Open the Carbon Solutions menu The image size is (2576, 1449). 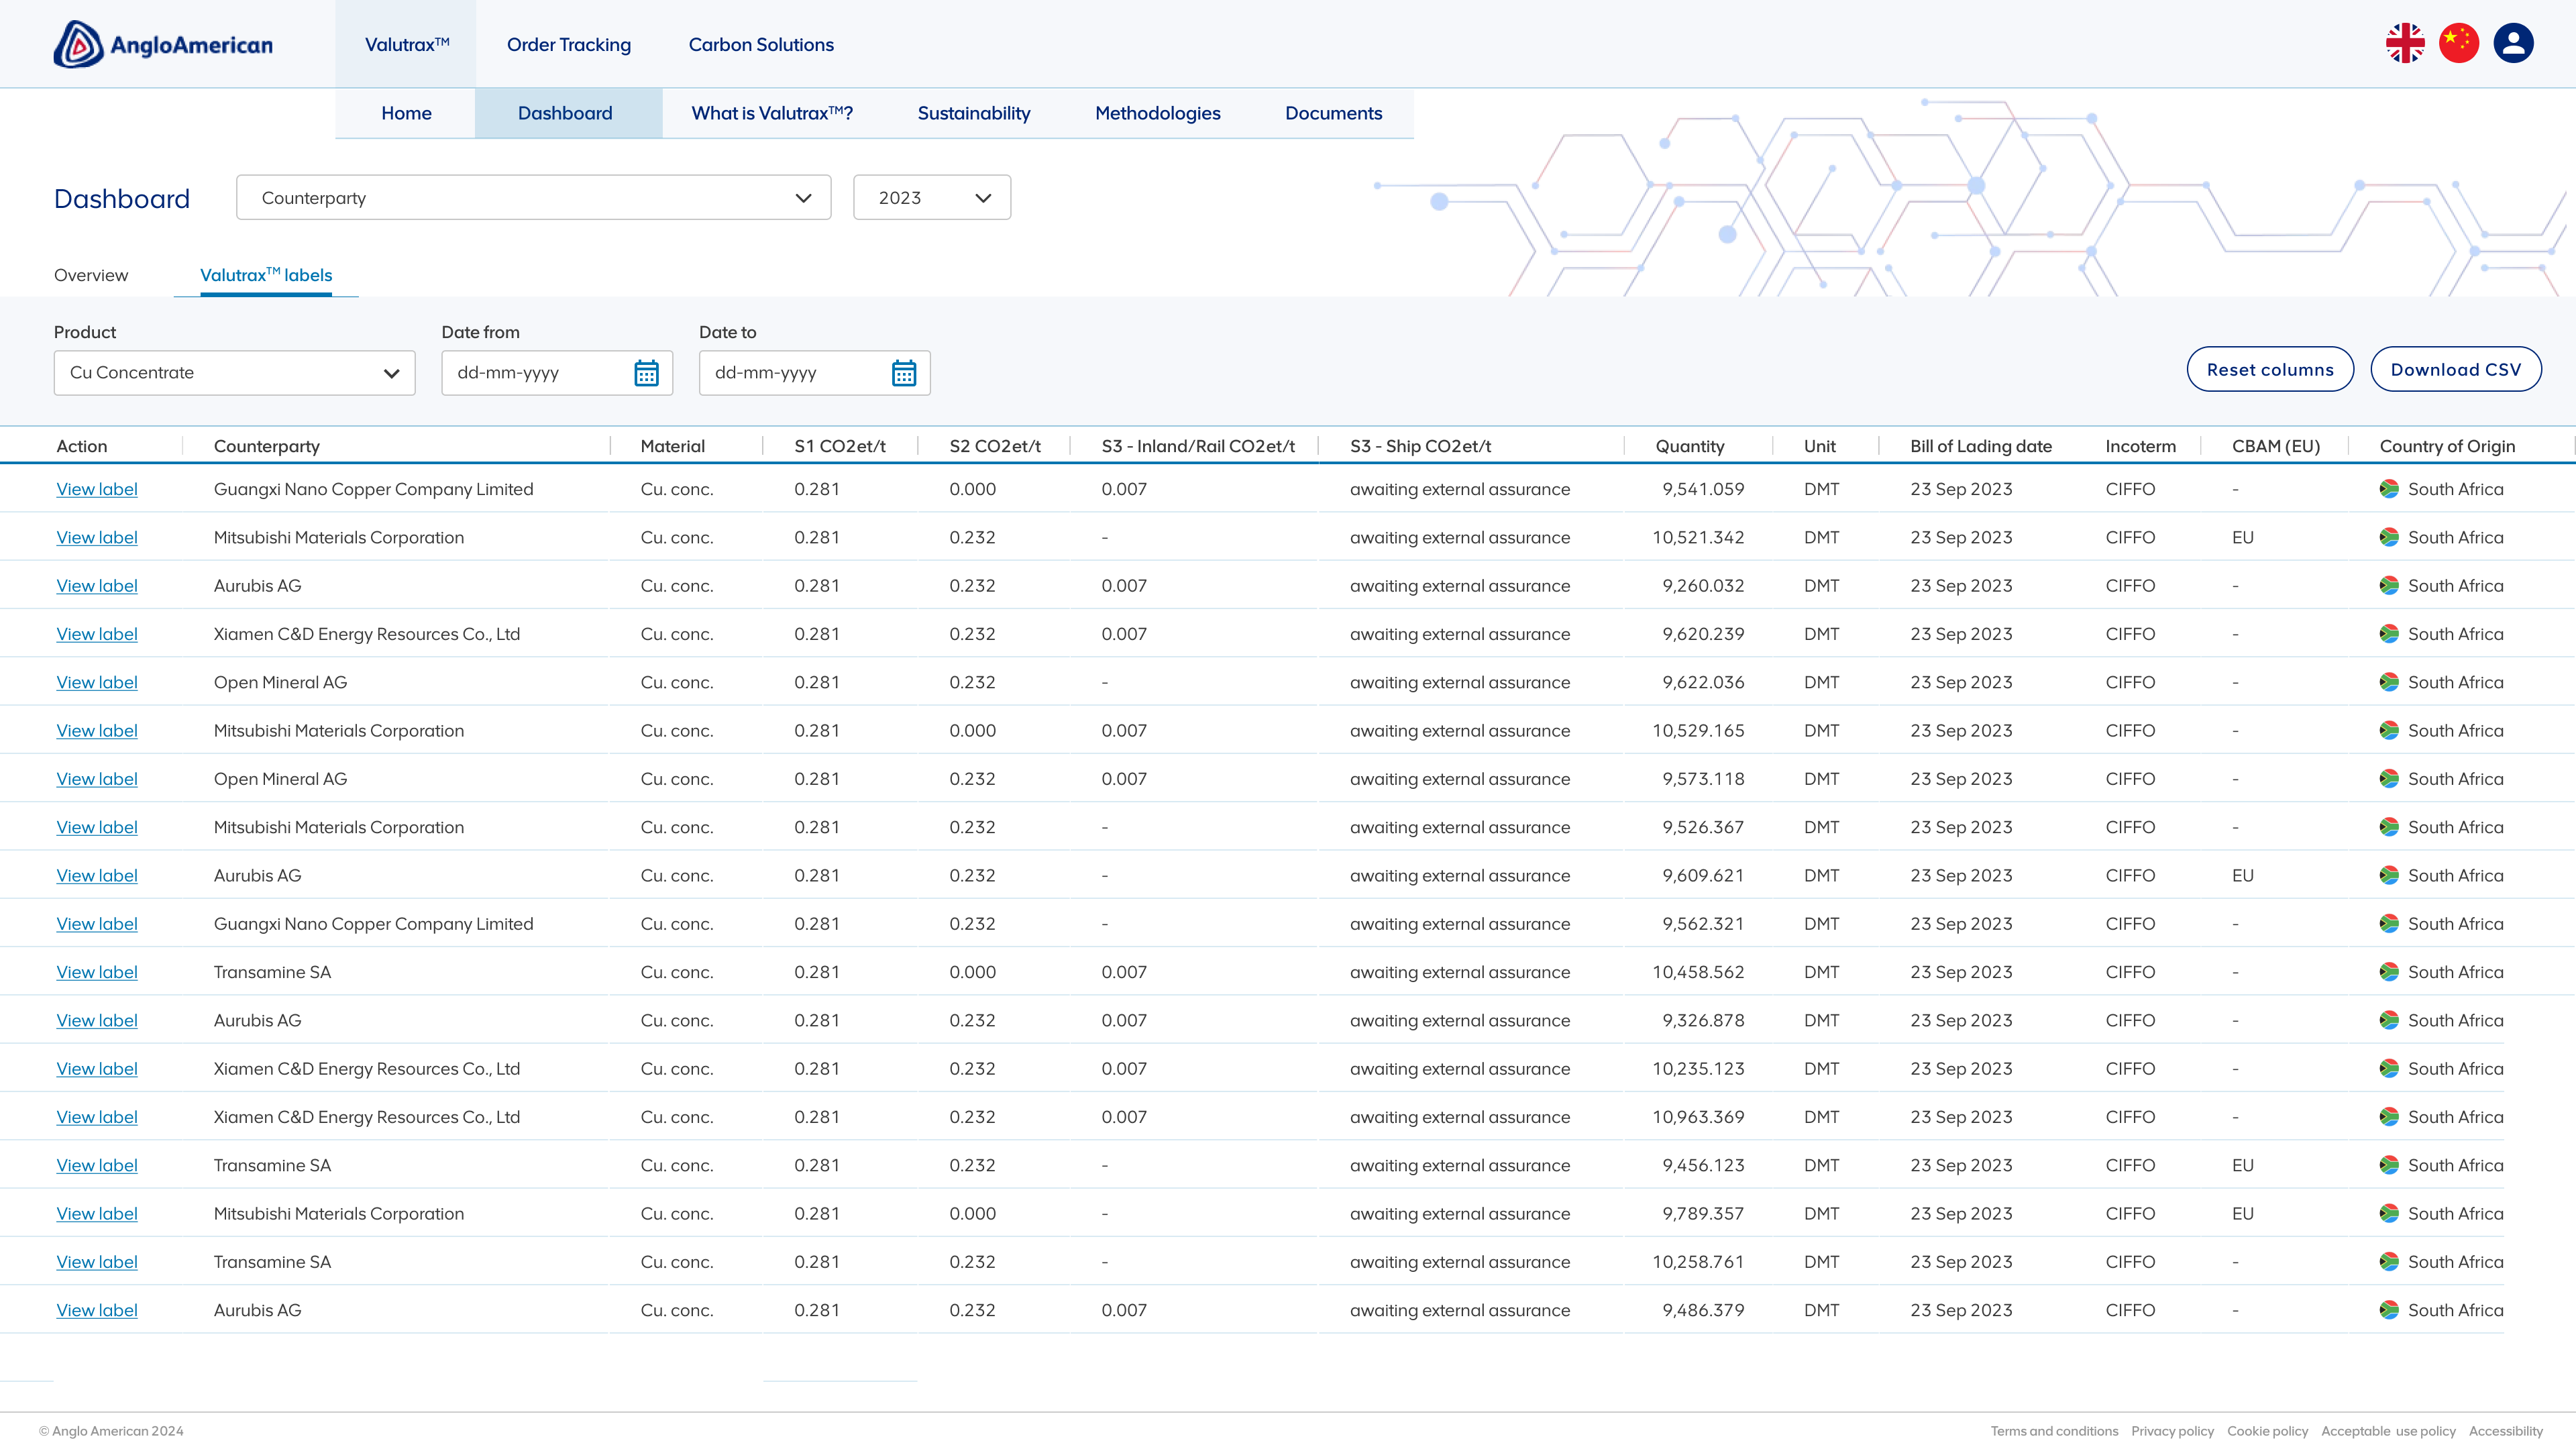point(761,44)
